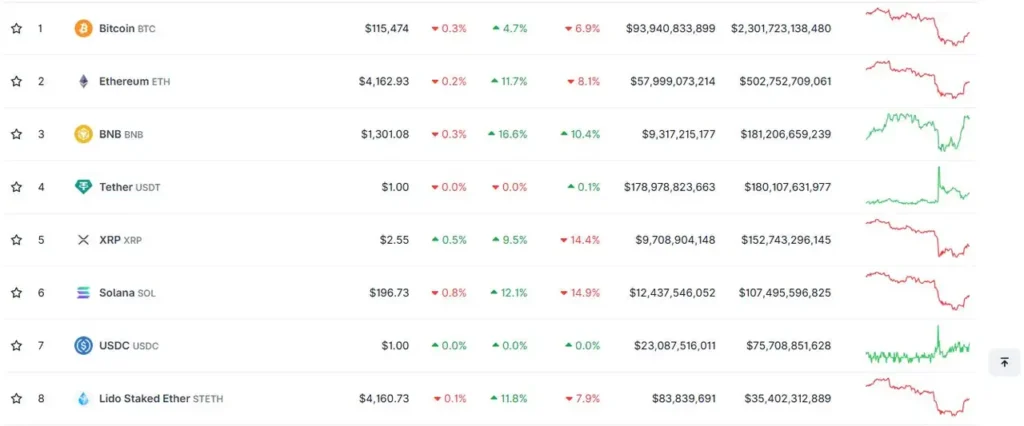Open the Lido Staked Ether STETH link
Viewport: 1024px width, 426px height.
tap(161, 399)
